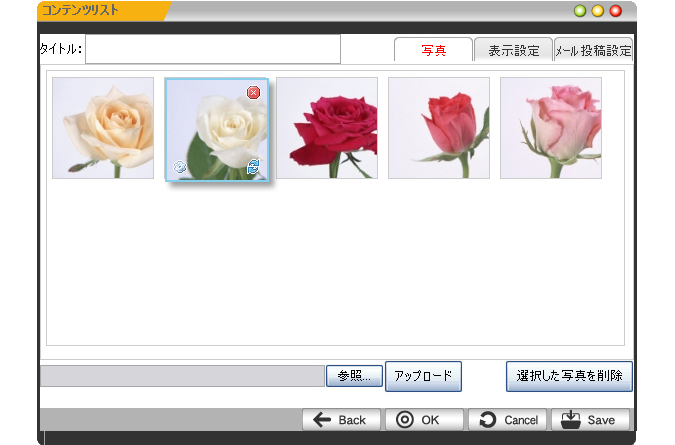Delete the white rose photo via red X

253,93
